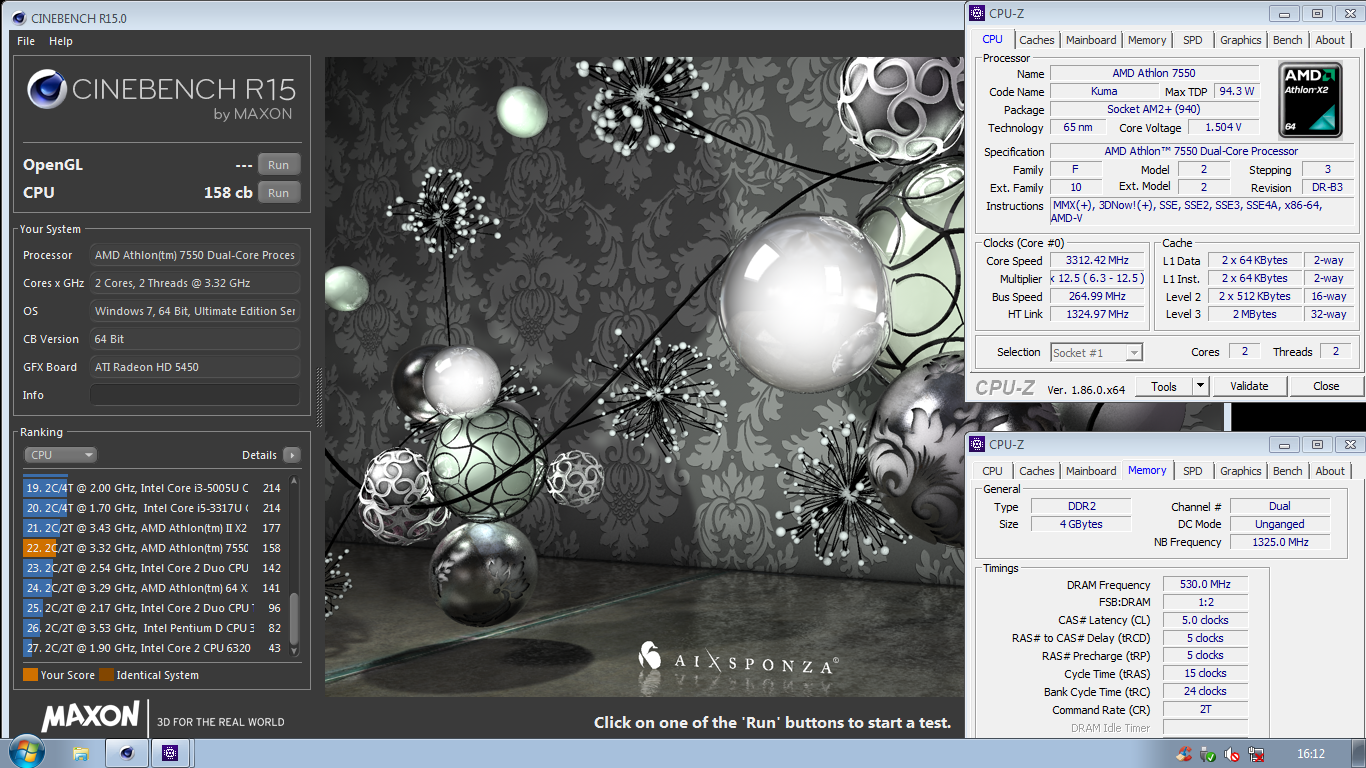Viewport: 1366px width, 768px height.
Task: Open the SPD tab in upper CPU-Z
Action: pos(1192,40)
